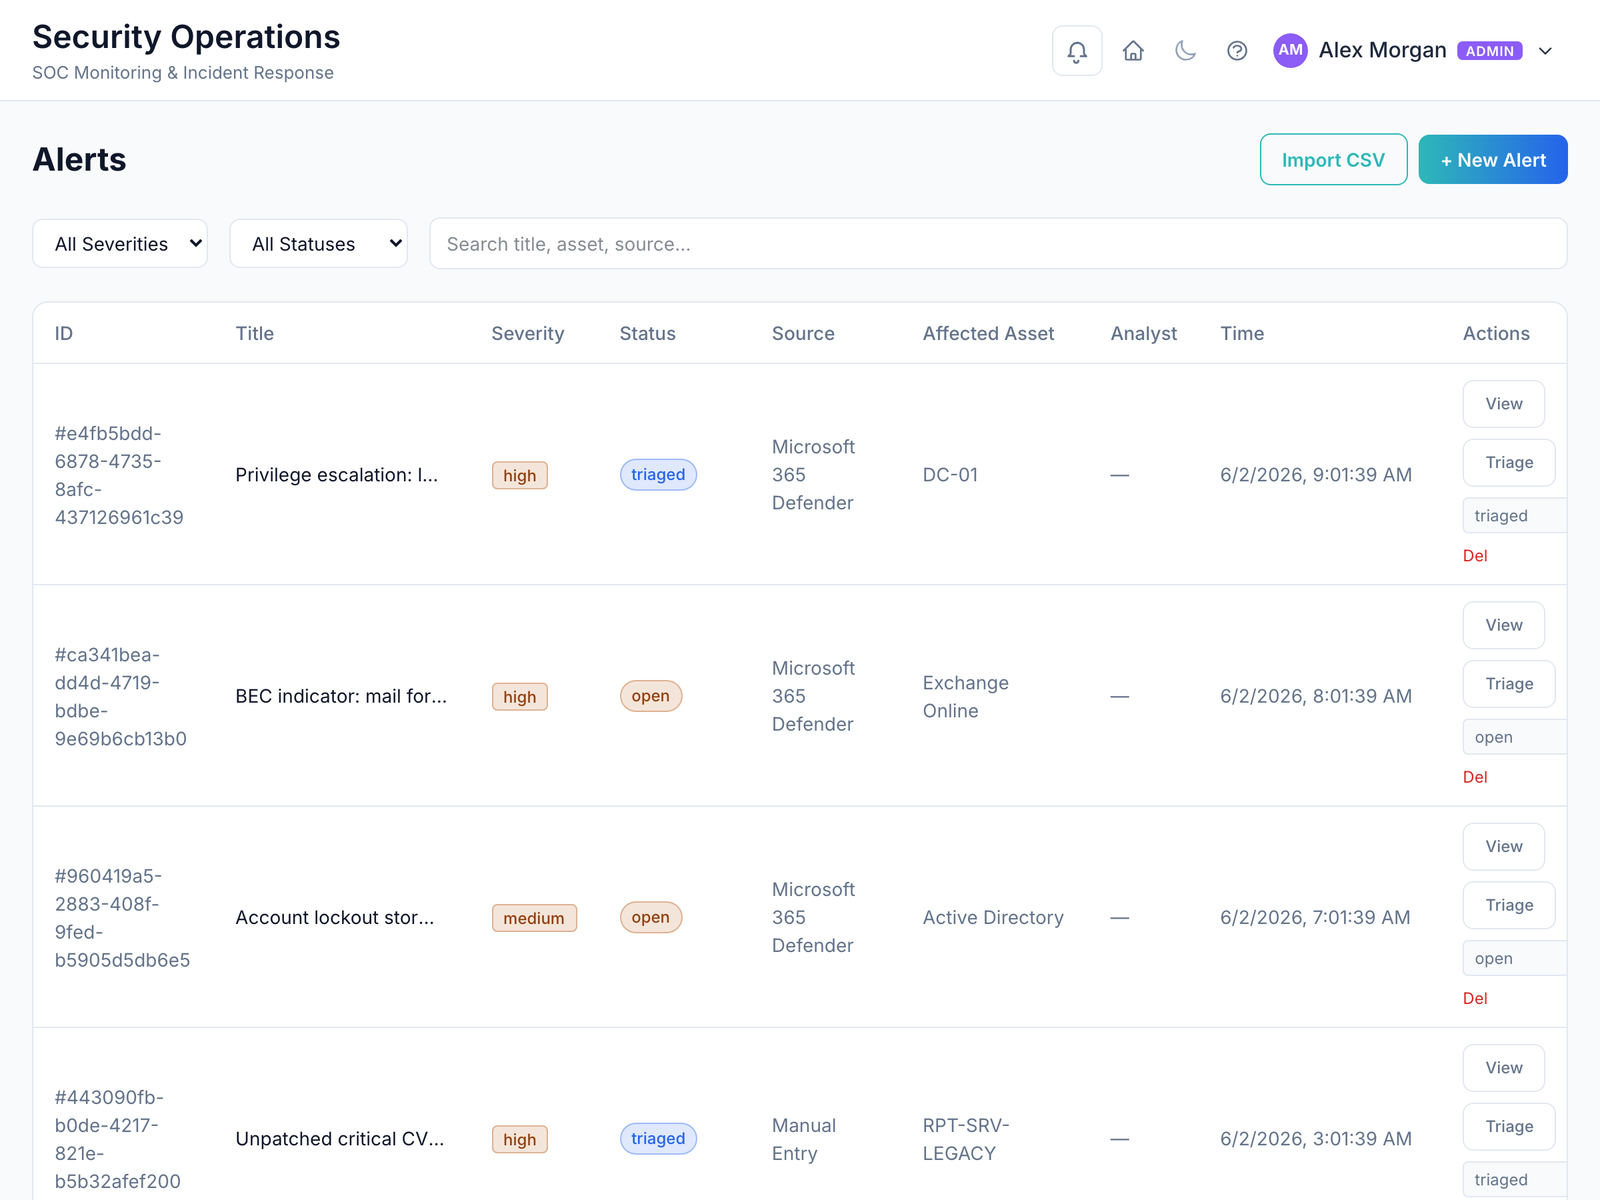1600x1200 pixels.
Task: Delete the Account lockout storm alert
Action: click(x=1475, y=998)
